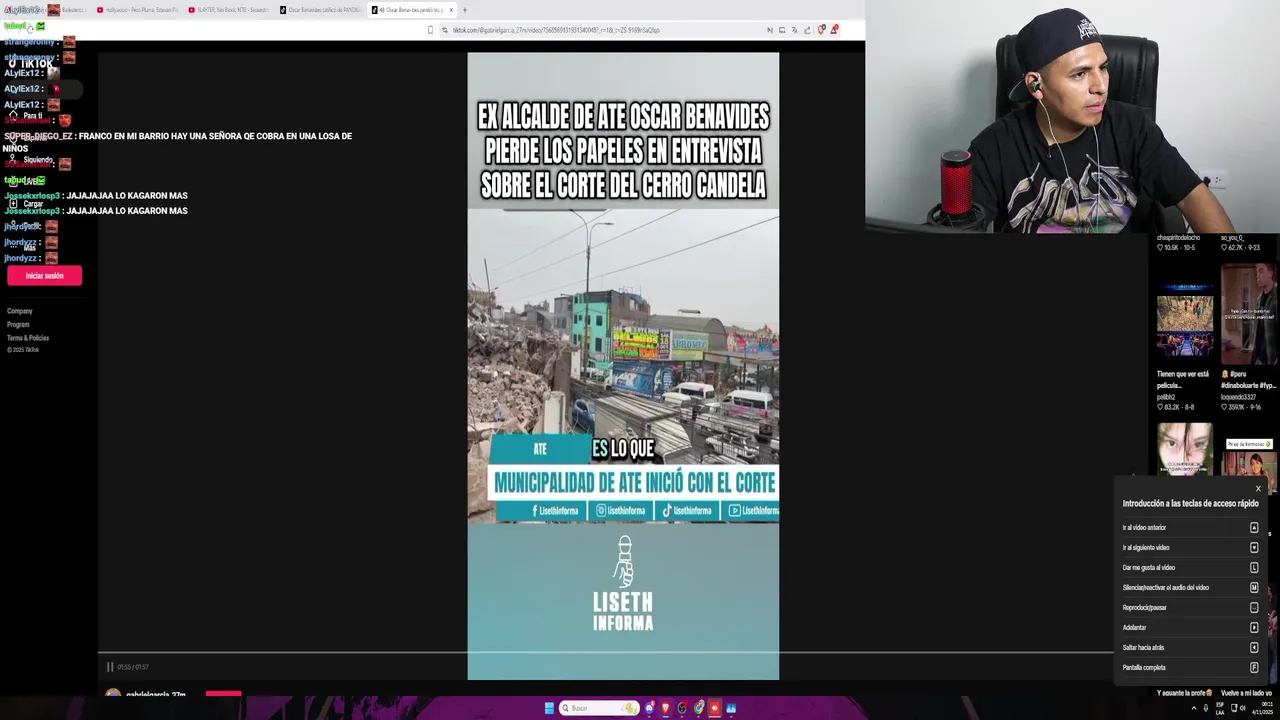1280x720 pixels.
Task: Click the M key icon for muting audio
Action: (1254, 588)
